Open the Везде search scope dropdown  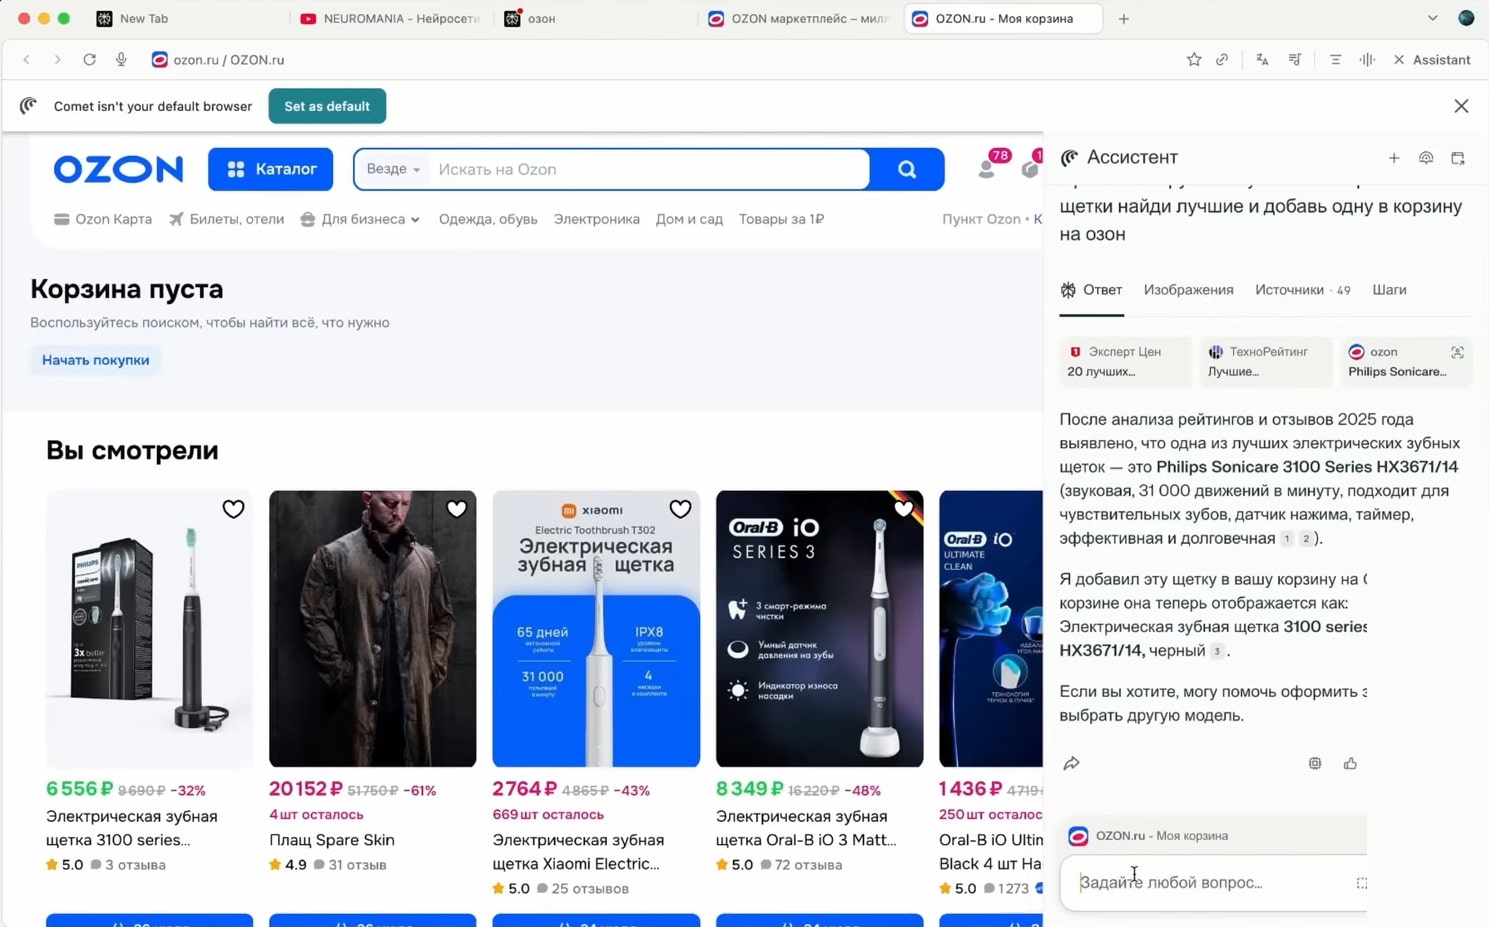coord(393,169)
